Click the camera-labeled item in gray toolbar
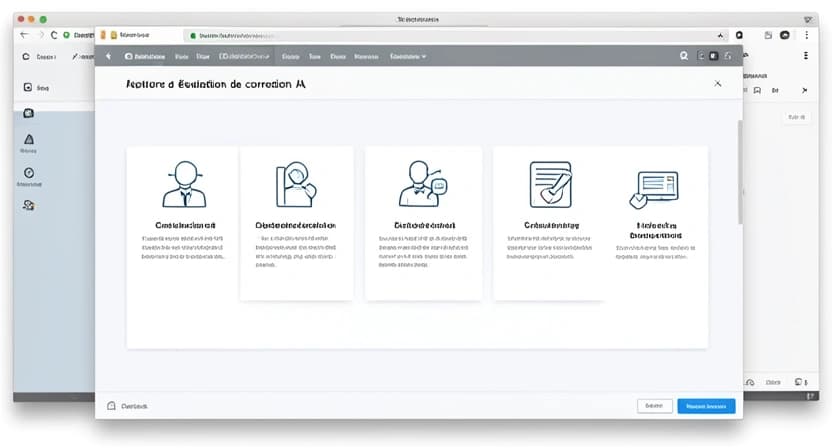This screenshot has width=832, height=448. coord(144,56)
